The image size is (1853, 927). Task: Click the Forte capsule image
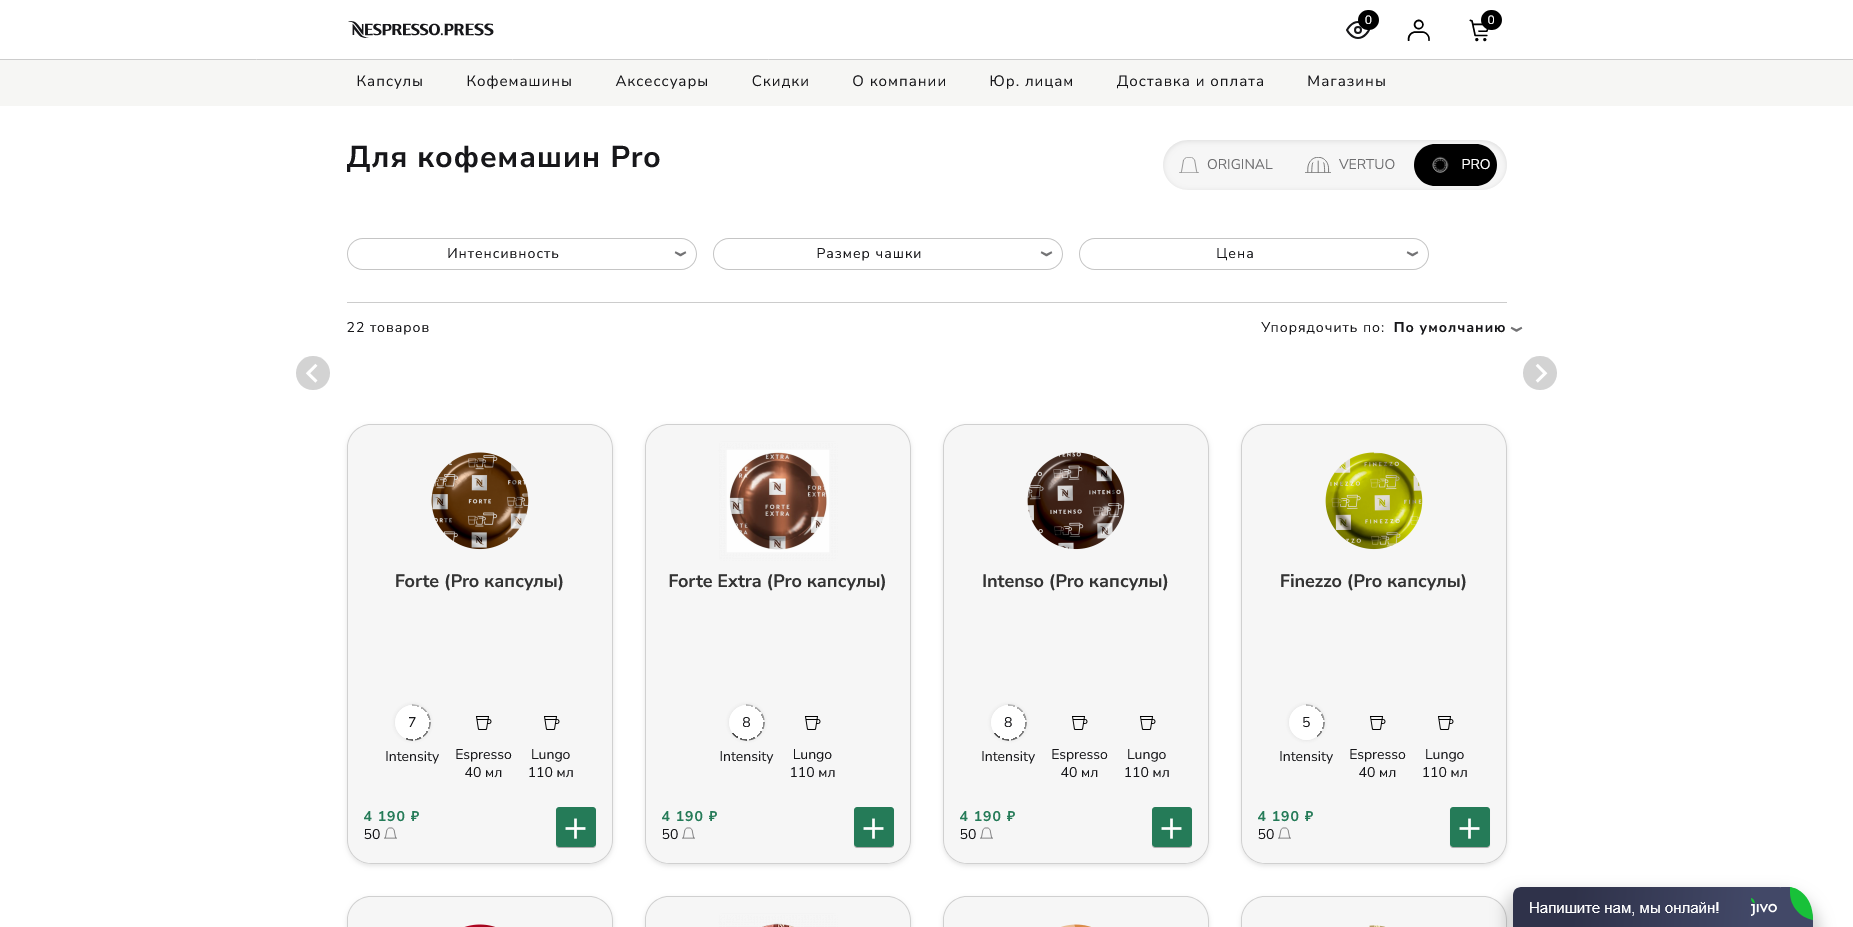(x=480, y=500)
